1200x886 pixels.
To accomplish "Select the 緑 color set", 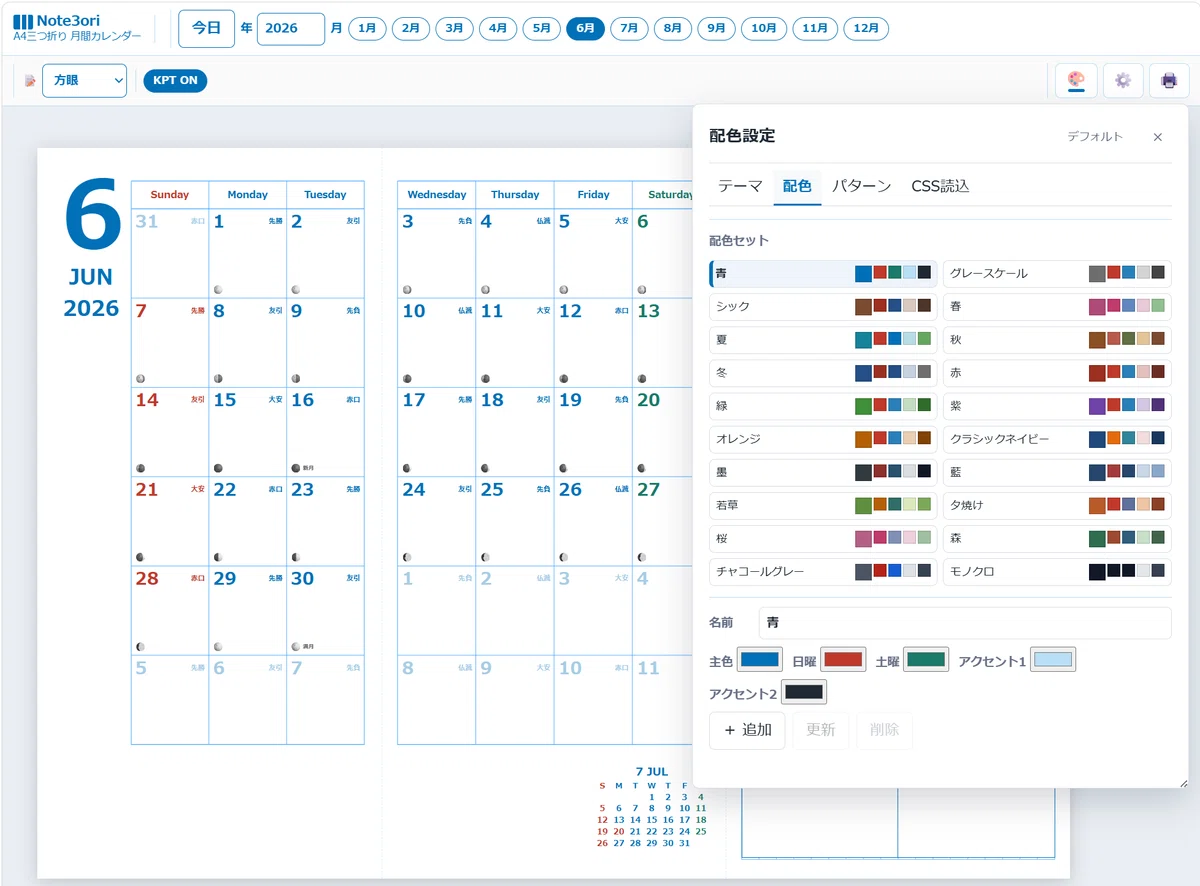I will point(823,406).
